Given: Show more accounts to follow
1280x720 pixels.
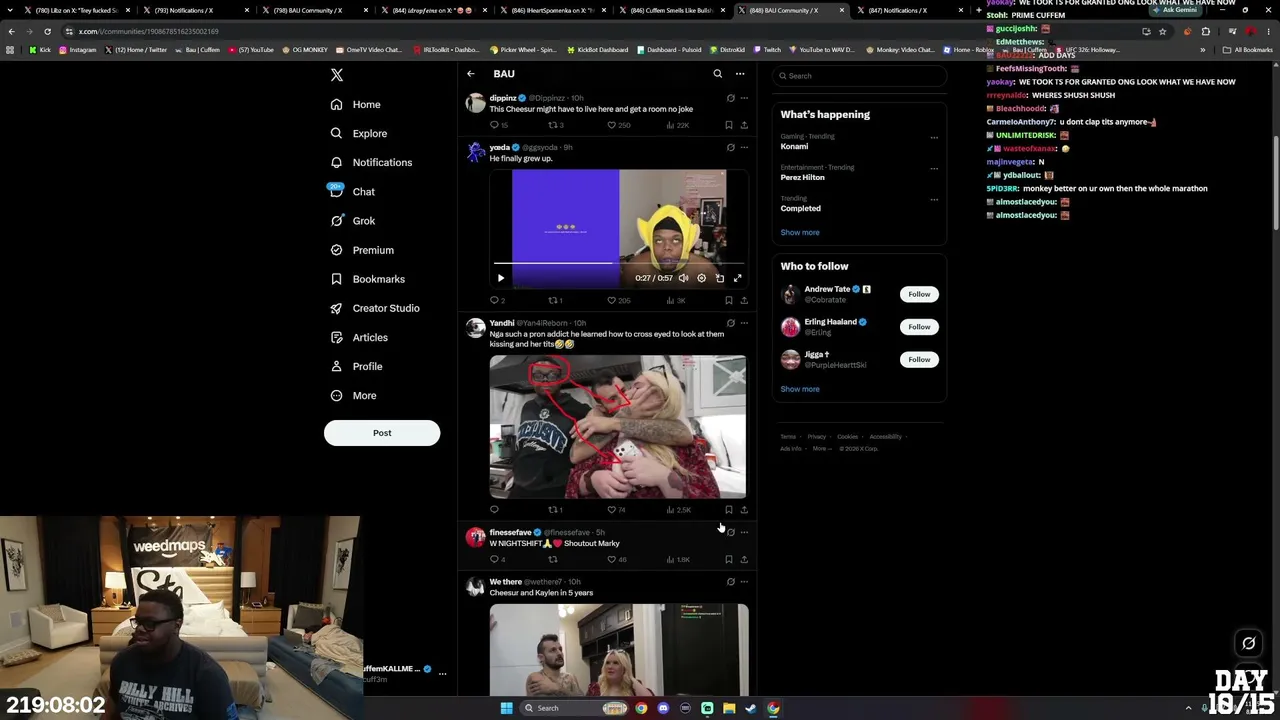Looking at the screenshot, I should tap(800, 389).
